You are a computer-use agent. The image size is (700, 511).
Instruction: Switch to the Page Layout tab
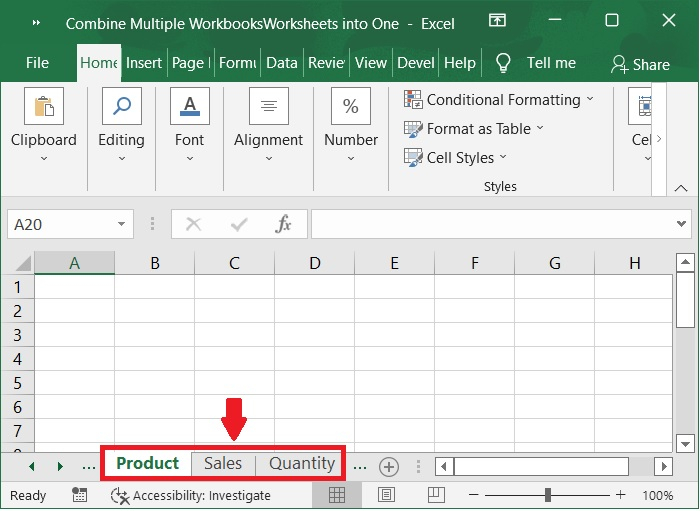(x=191, y=63)
